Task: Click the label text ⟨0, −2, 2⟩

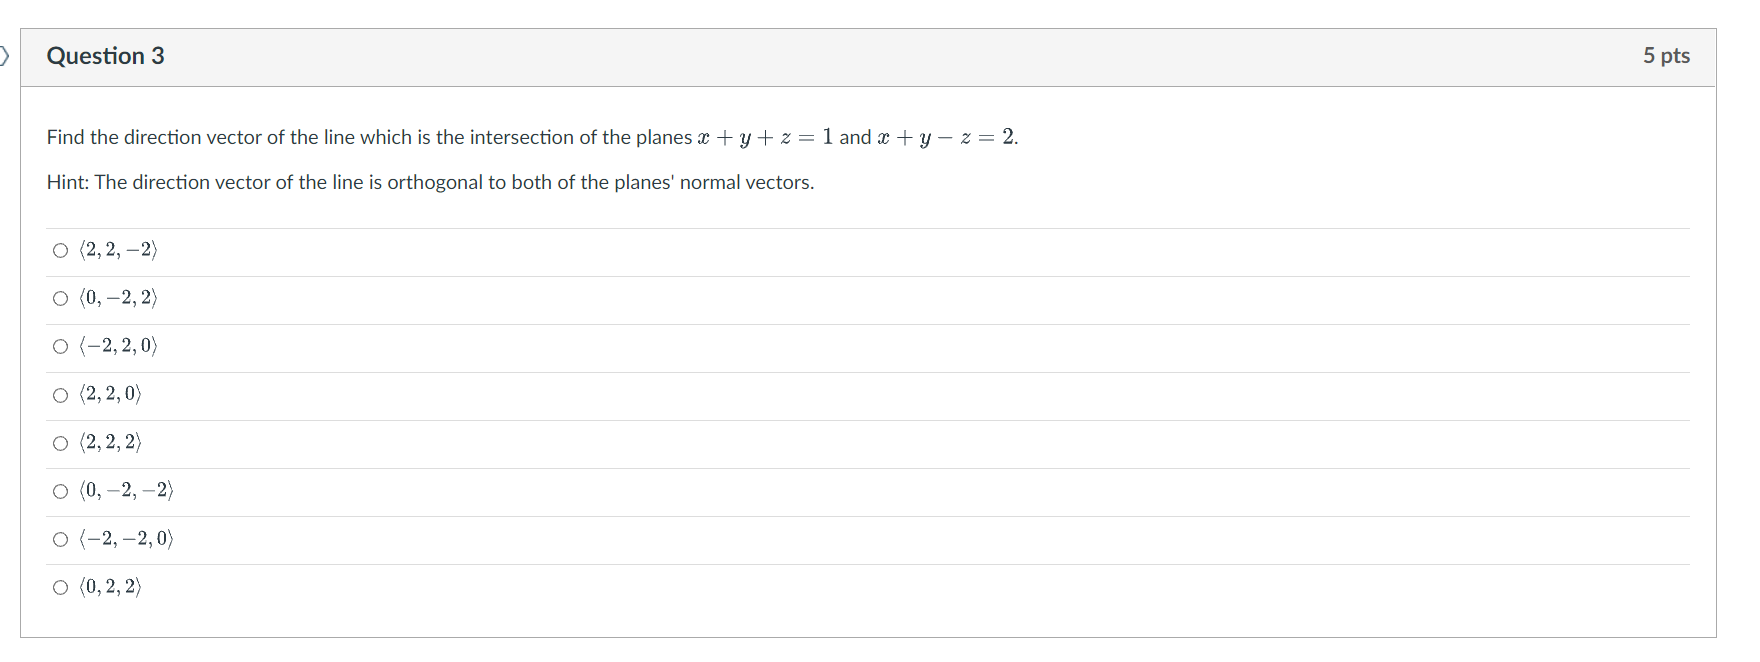Action: click(118, 298)
